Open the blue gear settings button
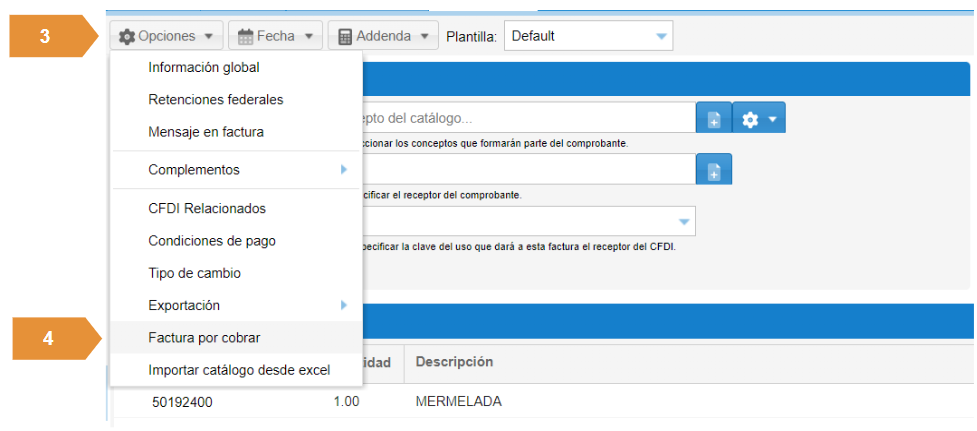This screenshot has width=977, height=431. 758,119
